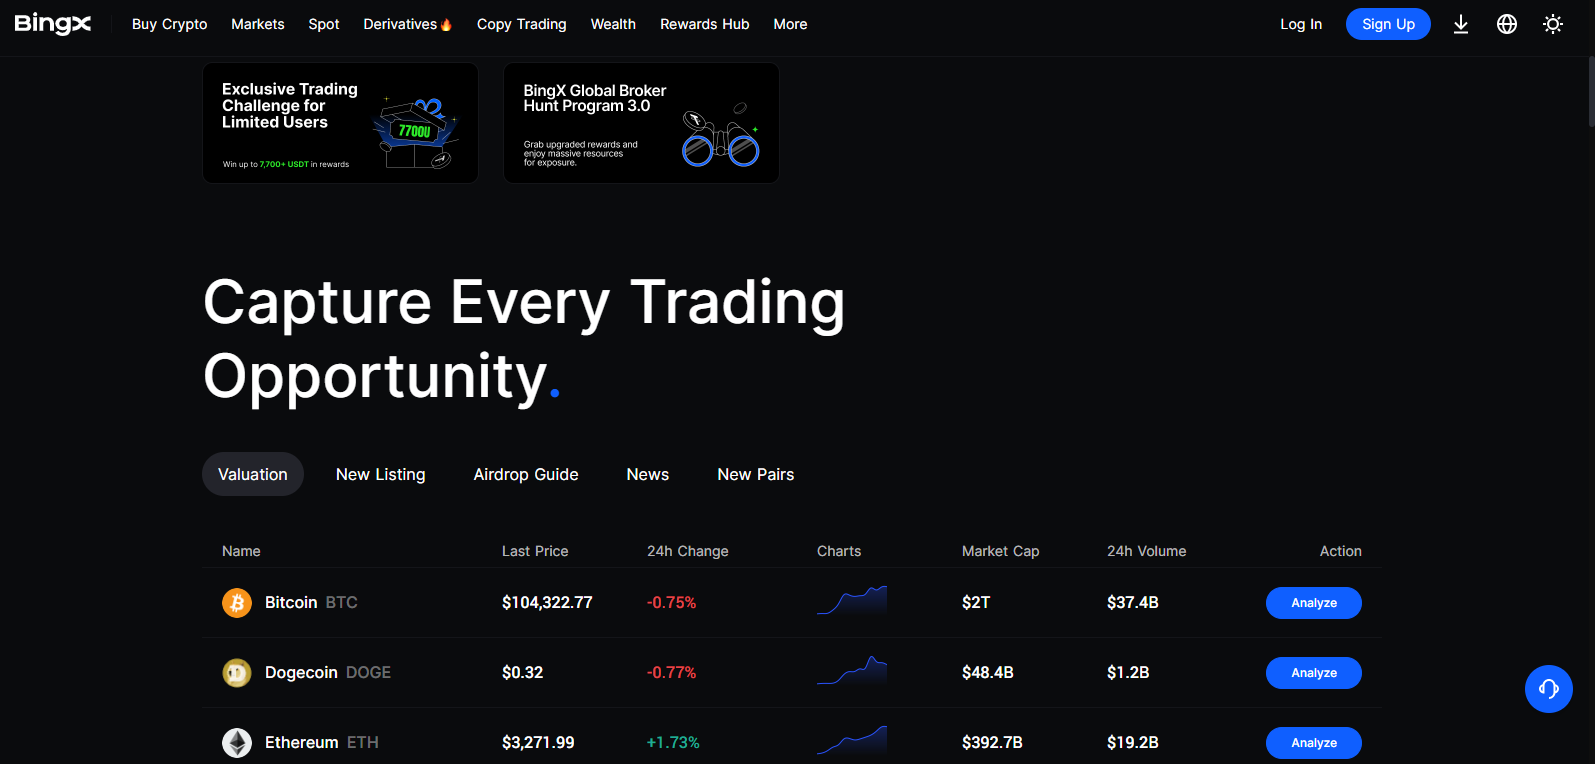Switch to the New Pairs tab

pos(756,474)
